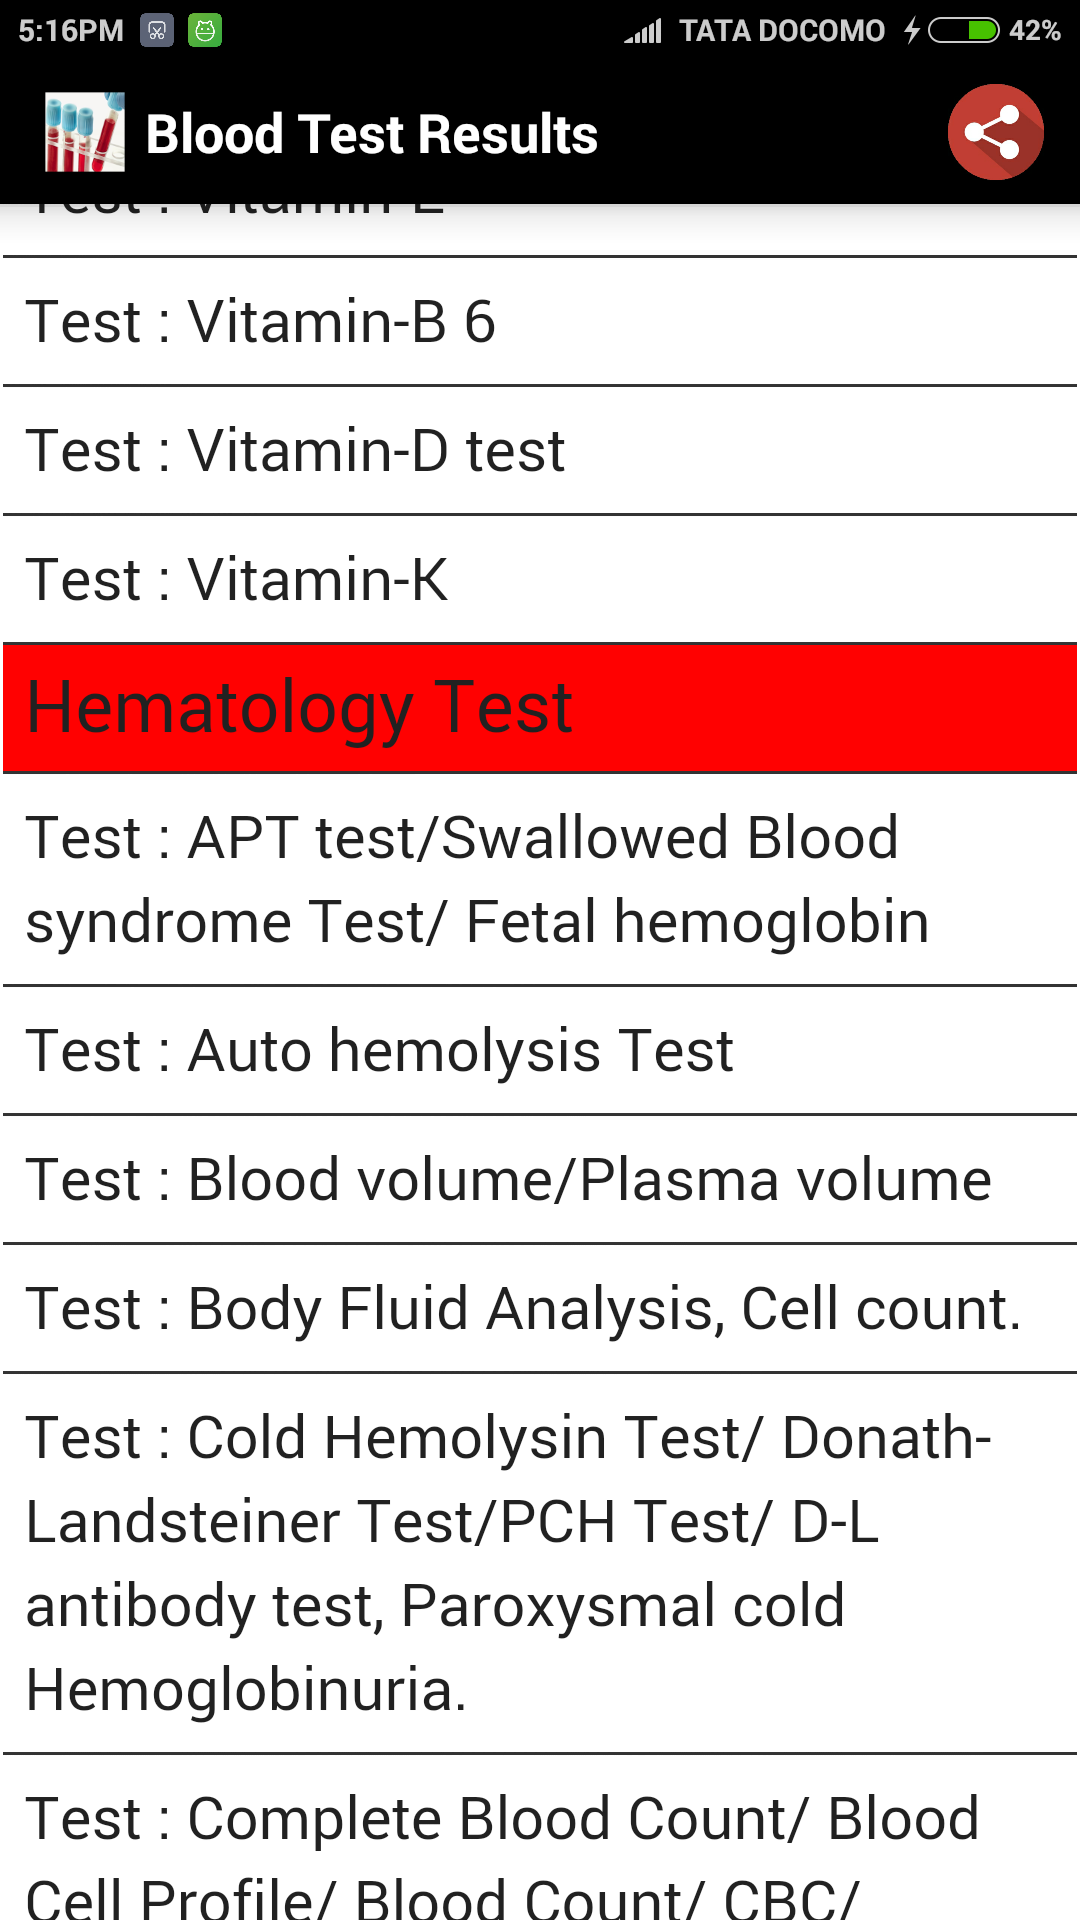Image resolution: width=1080 pixels, height=1920 pixels.
Task: Open APT test/Swallowed Blood syndrome entry
Action: click(540, 880)
